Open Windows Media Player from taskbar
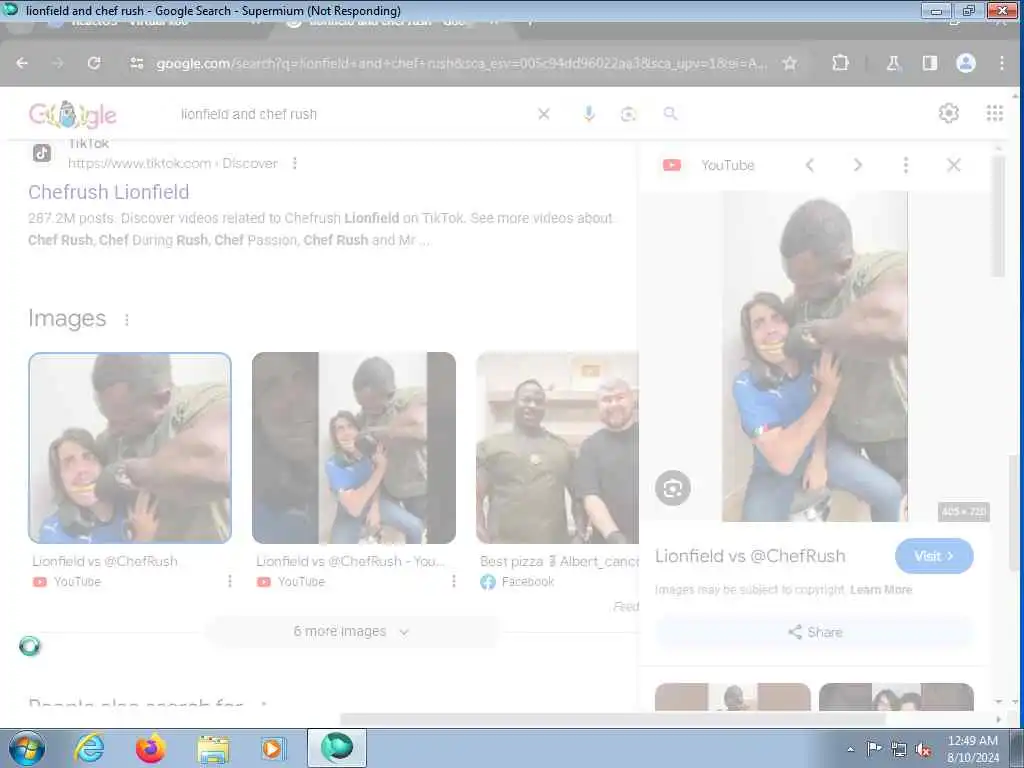This screenshot has height=768, width=1024. pos(273,748)
